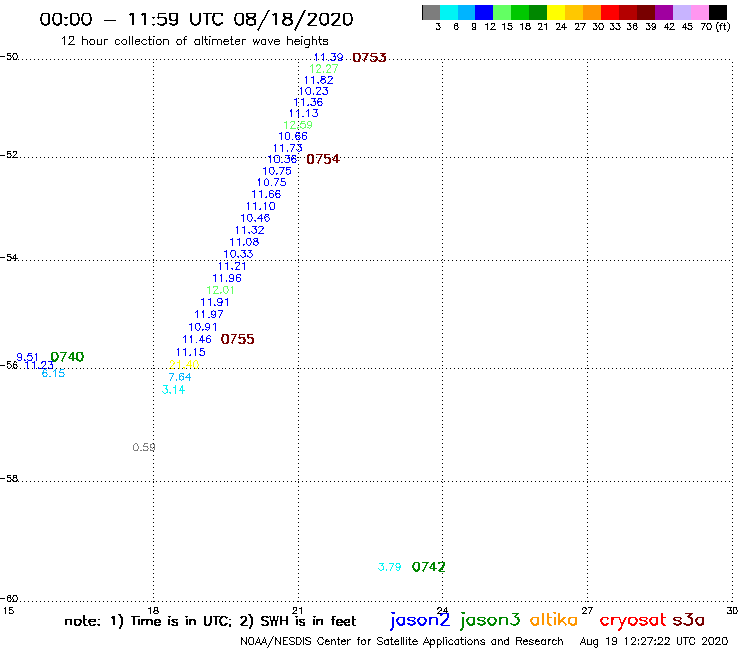Select the pink swatch in the legend bar
The height and width of the screenshot is (650, 740).
(700, 12)
